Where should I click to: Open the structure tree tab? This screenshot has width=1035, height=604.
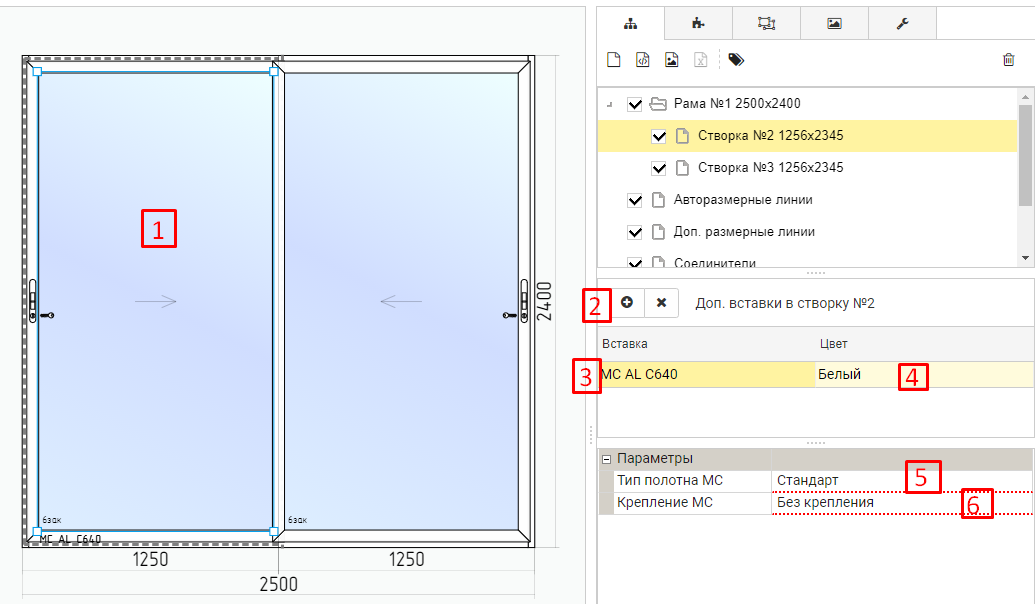pos(630,24)
